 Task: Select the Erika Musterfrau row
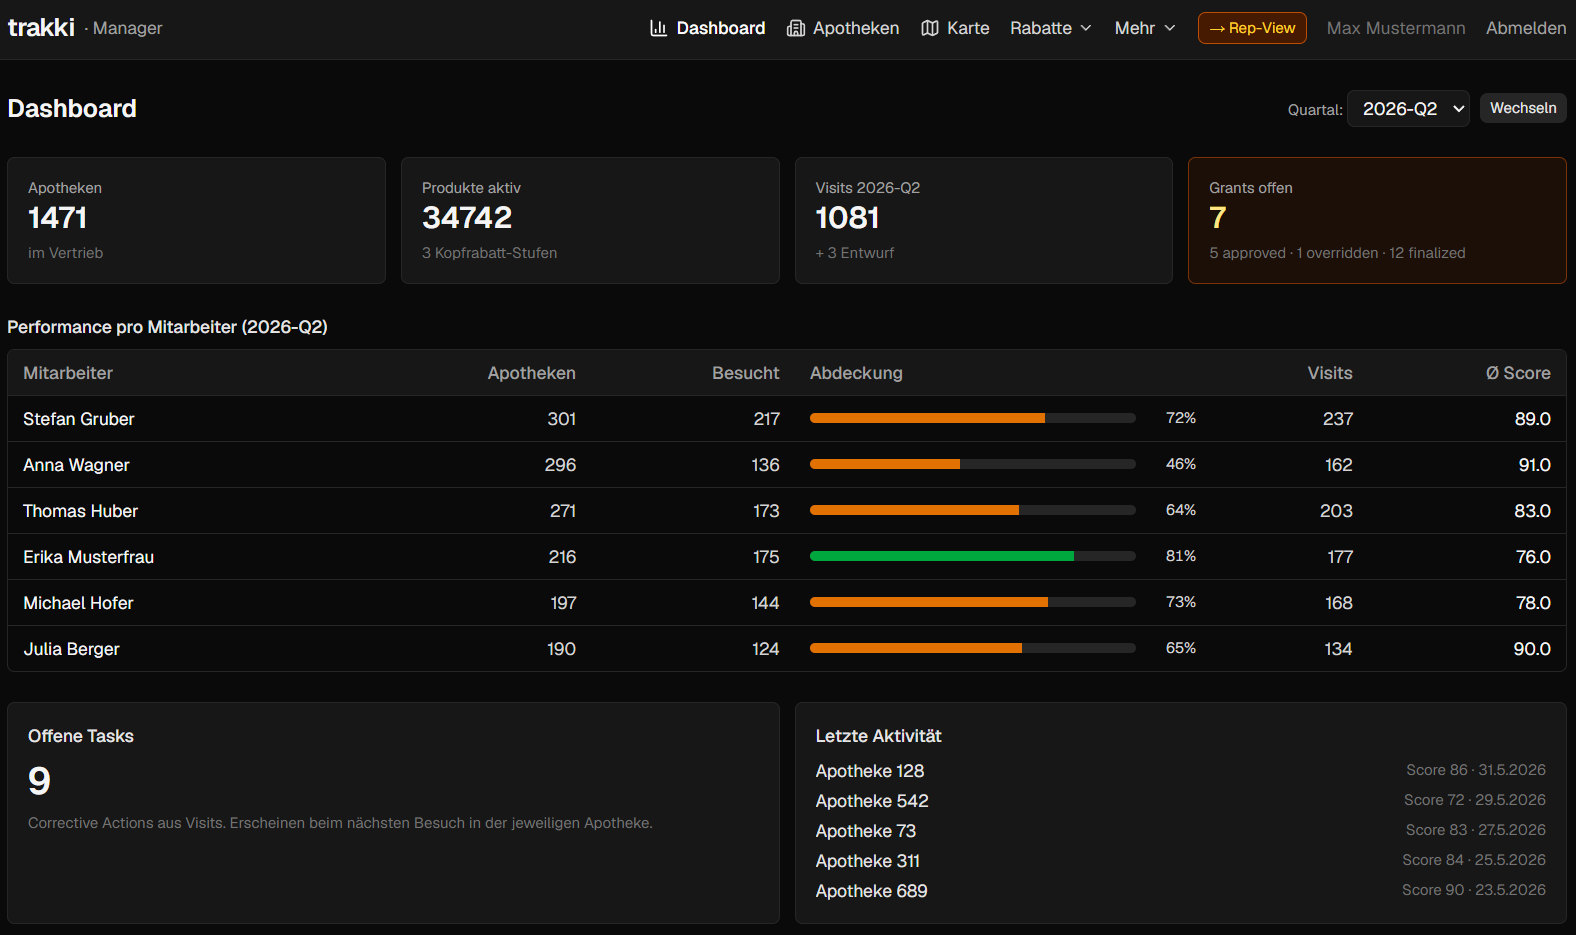(787, 557)
